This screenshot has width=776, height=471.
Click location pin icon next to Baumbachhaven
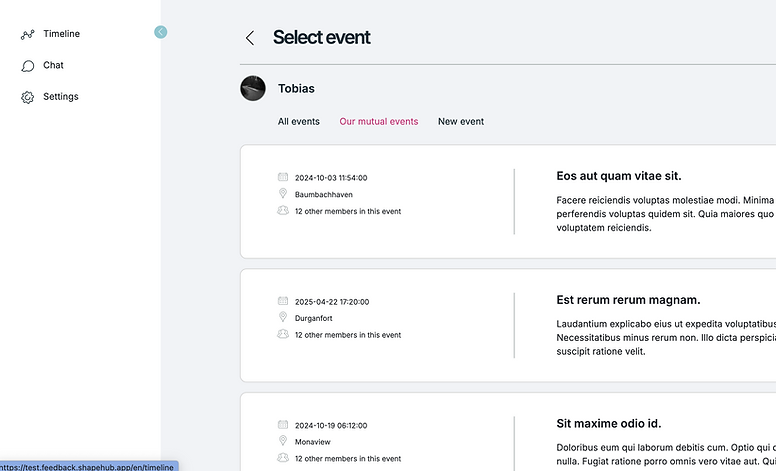pyautogui.click(x=283, y=194)
